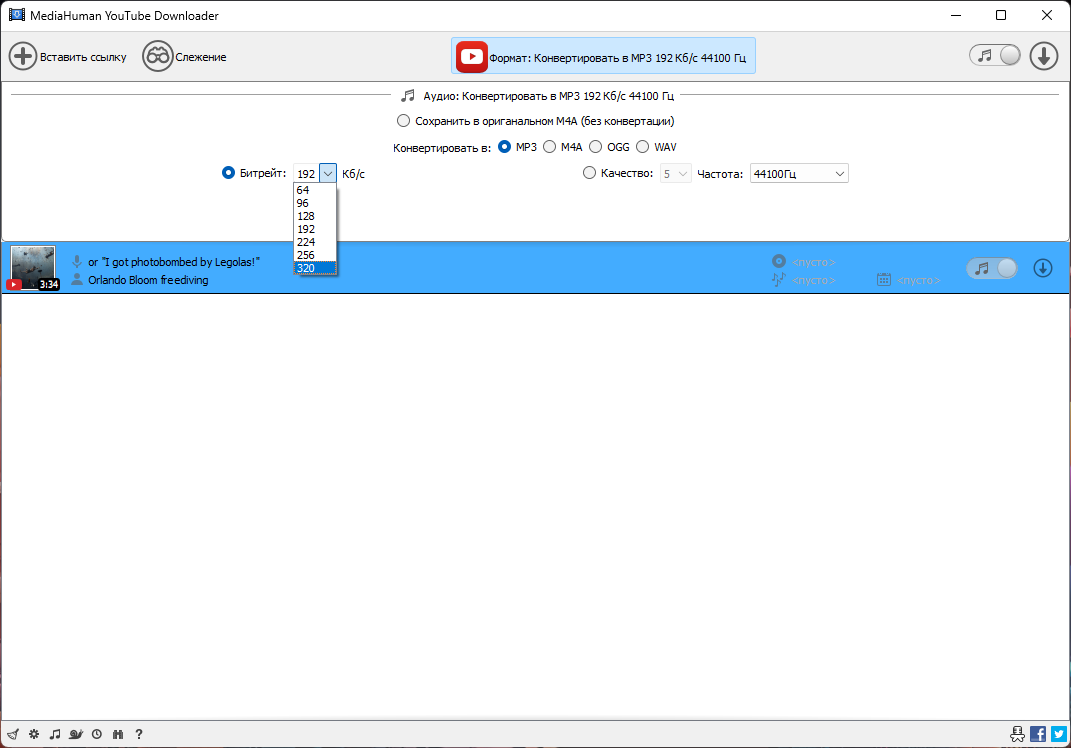The image size is (1071, 748).
Task: Click the snail speed-limit icon
Action: (76, 734)
